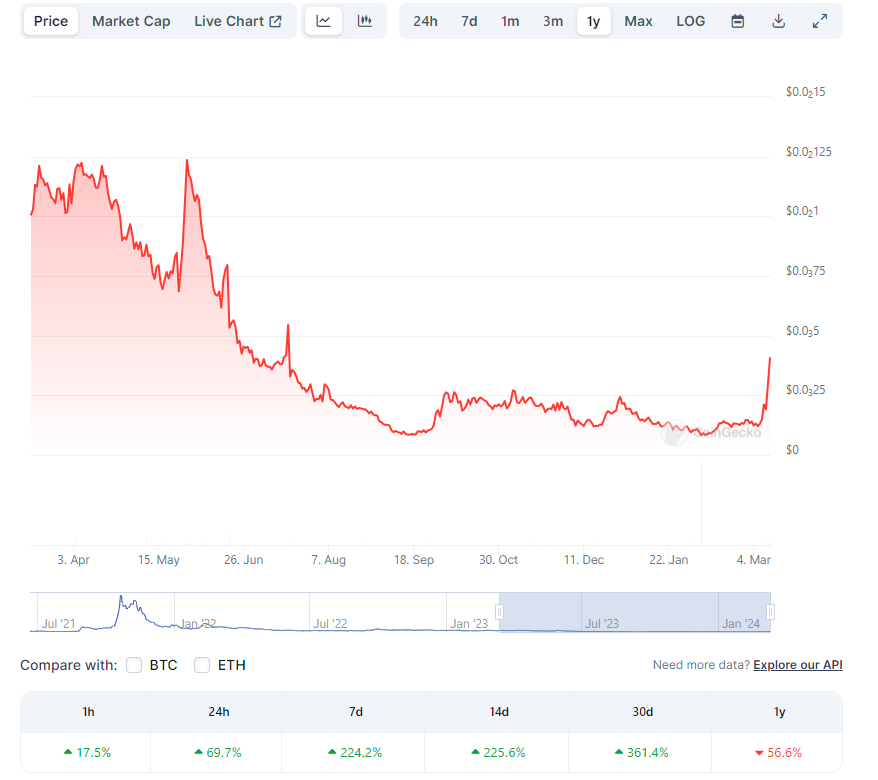The height and width of the screenshot is (780, 878).
Task: Open the Explore our API link
Action: [x=797, y=665]
